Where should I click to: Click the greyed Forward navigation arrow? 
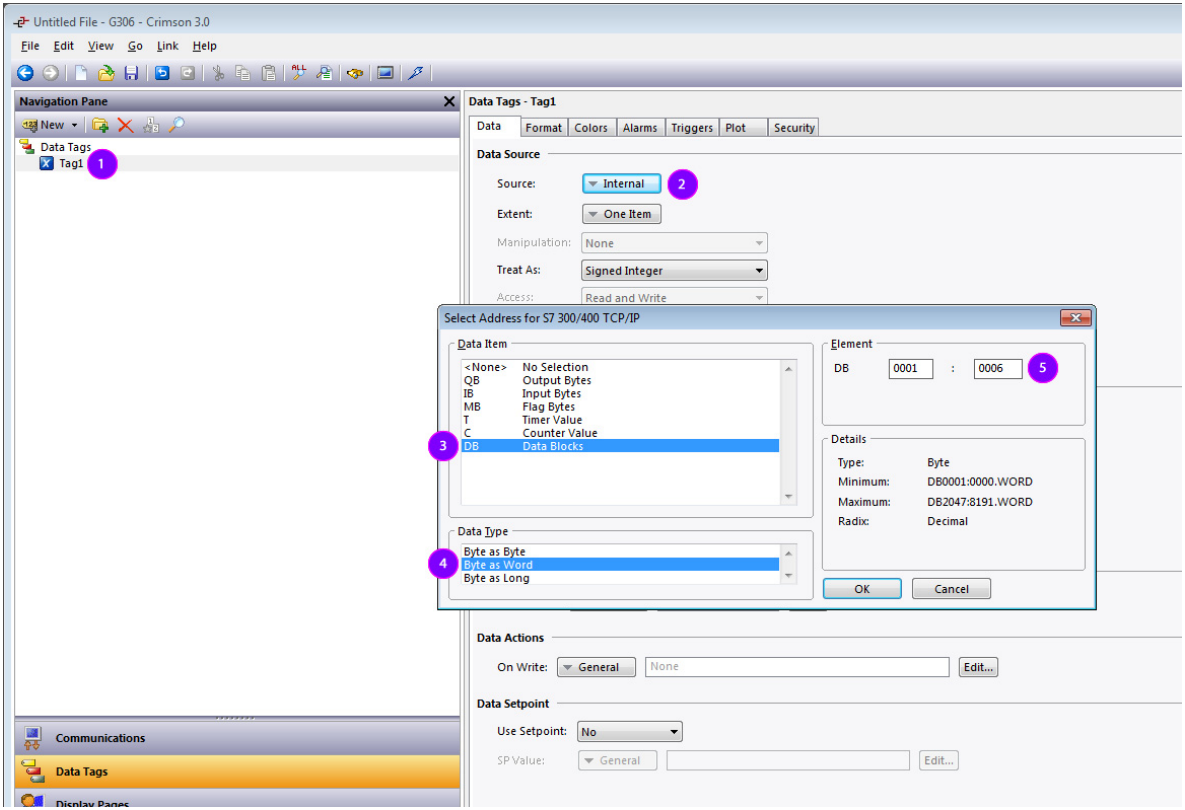pyautogui.click(x=51, y=73)
